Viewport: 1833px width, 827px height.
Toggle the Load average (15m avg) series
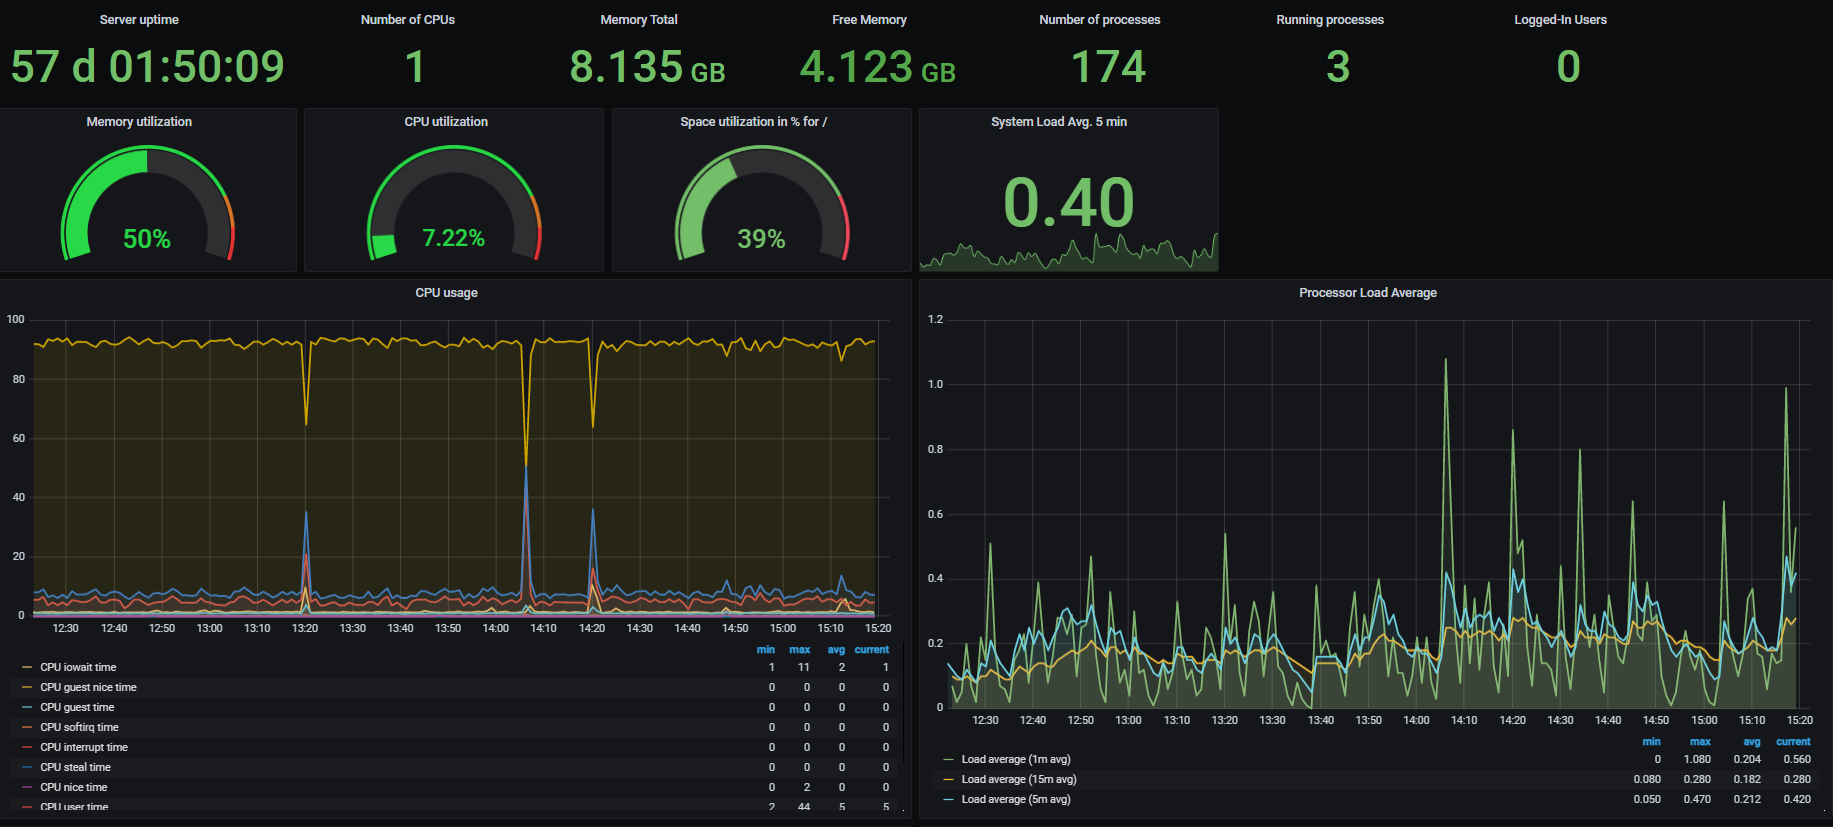tap(1018, 779)
